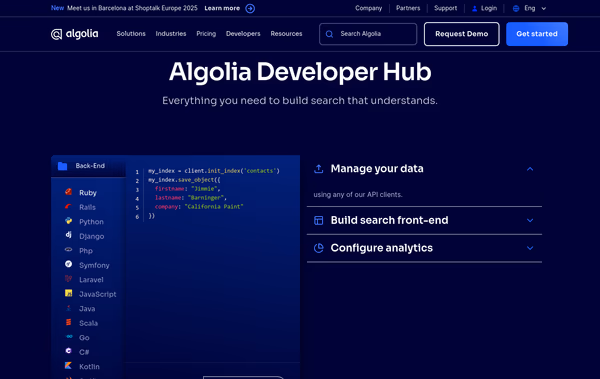The image size is (600, 379).
Task: Click the Configure analytics heading
Action: pyautogui.click(x=382, y=248)
